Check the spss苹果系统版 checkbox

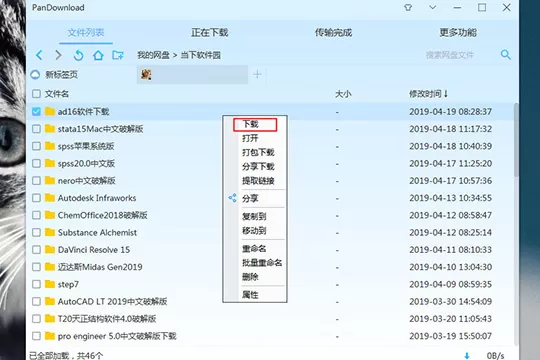(36, 146)
